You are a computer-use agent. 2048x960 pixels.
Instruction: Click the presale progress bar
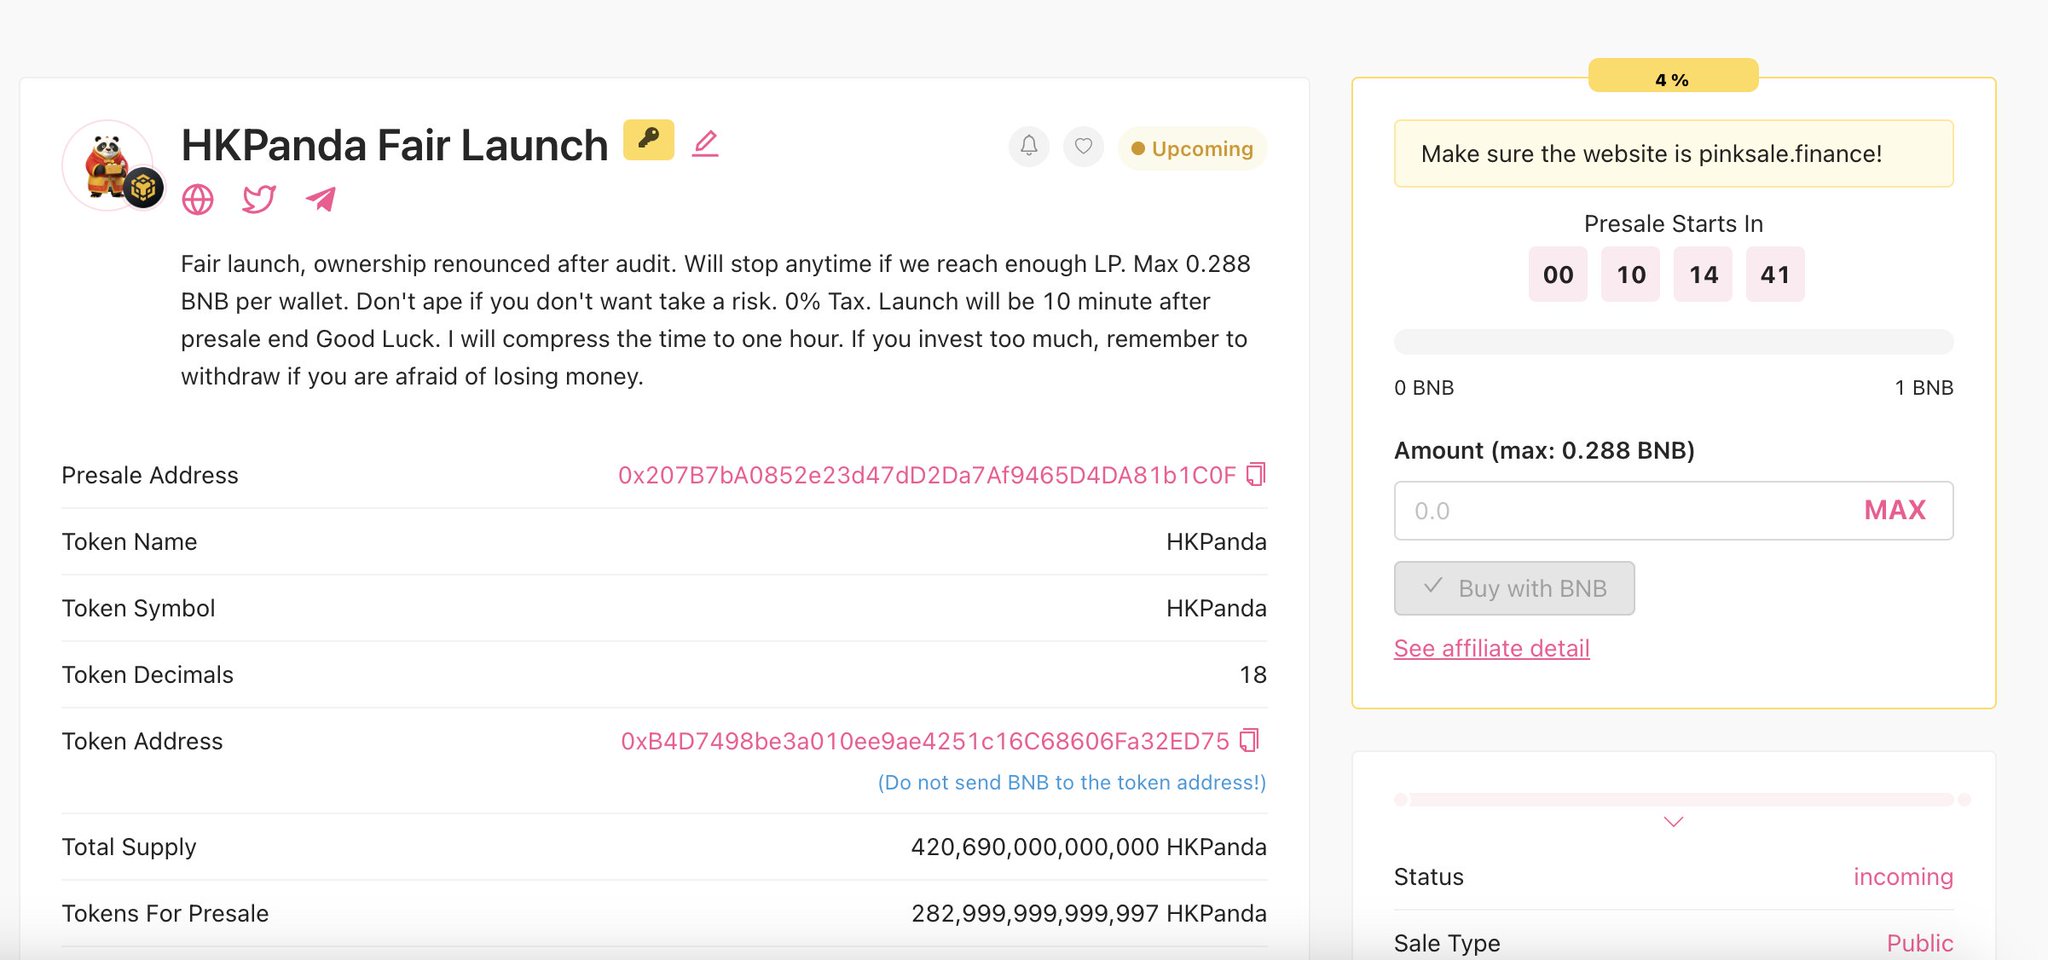pos(1673,341)
